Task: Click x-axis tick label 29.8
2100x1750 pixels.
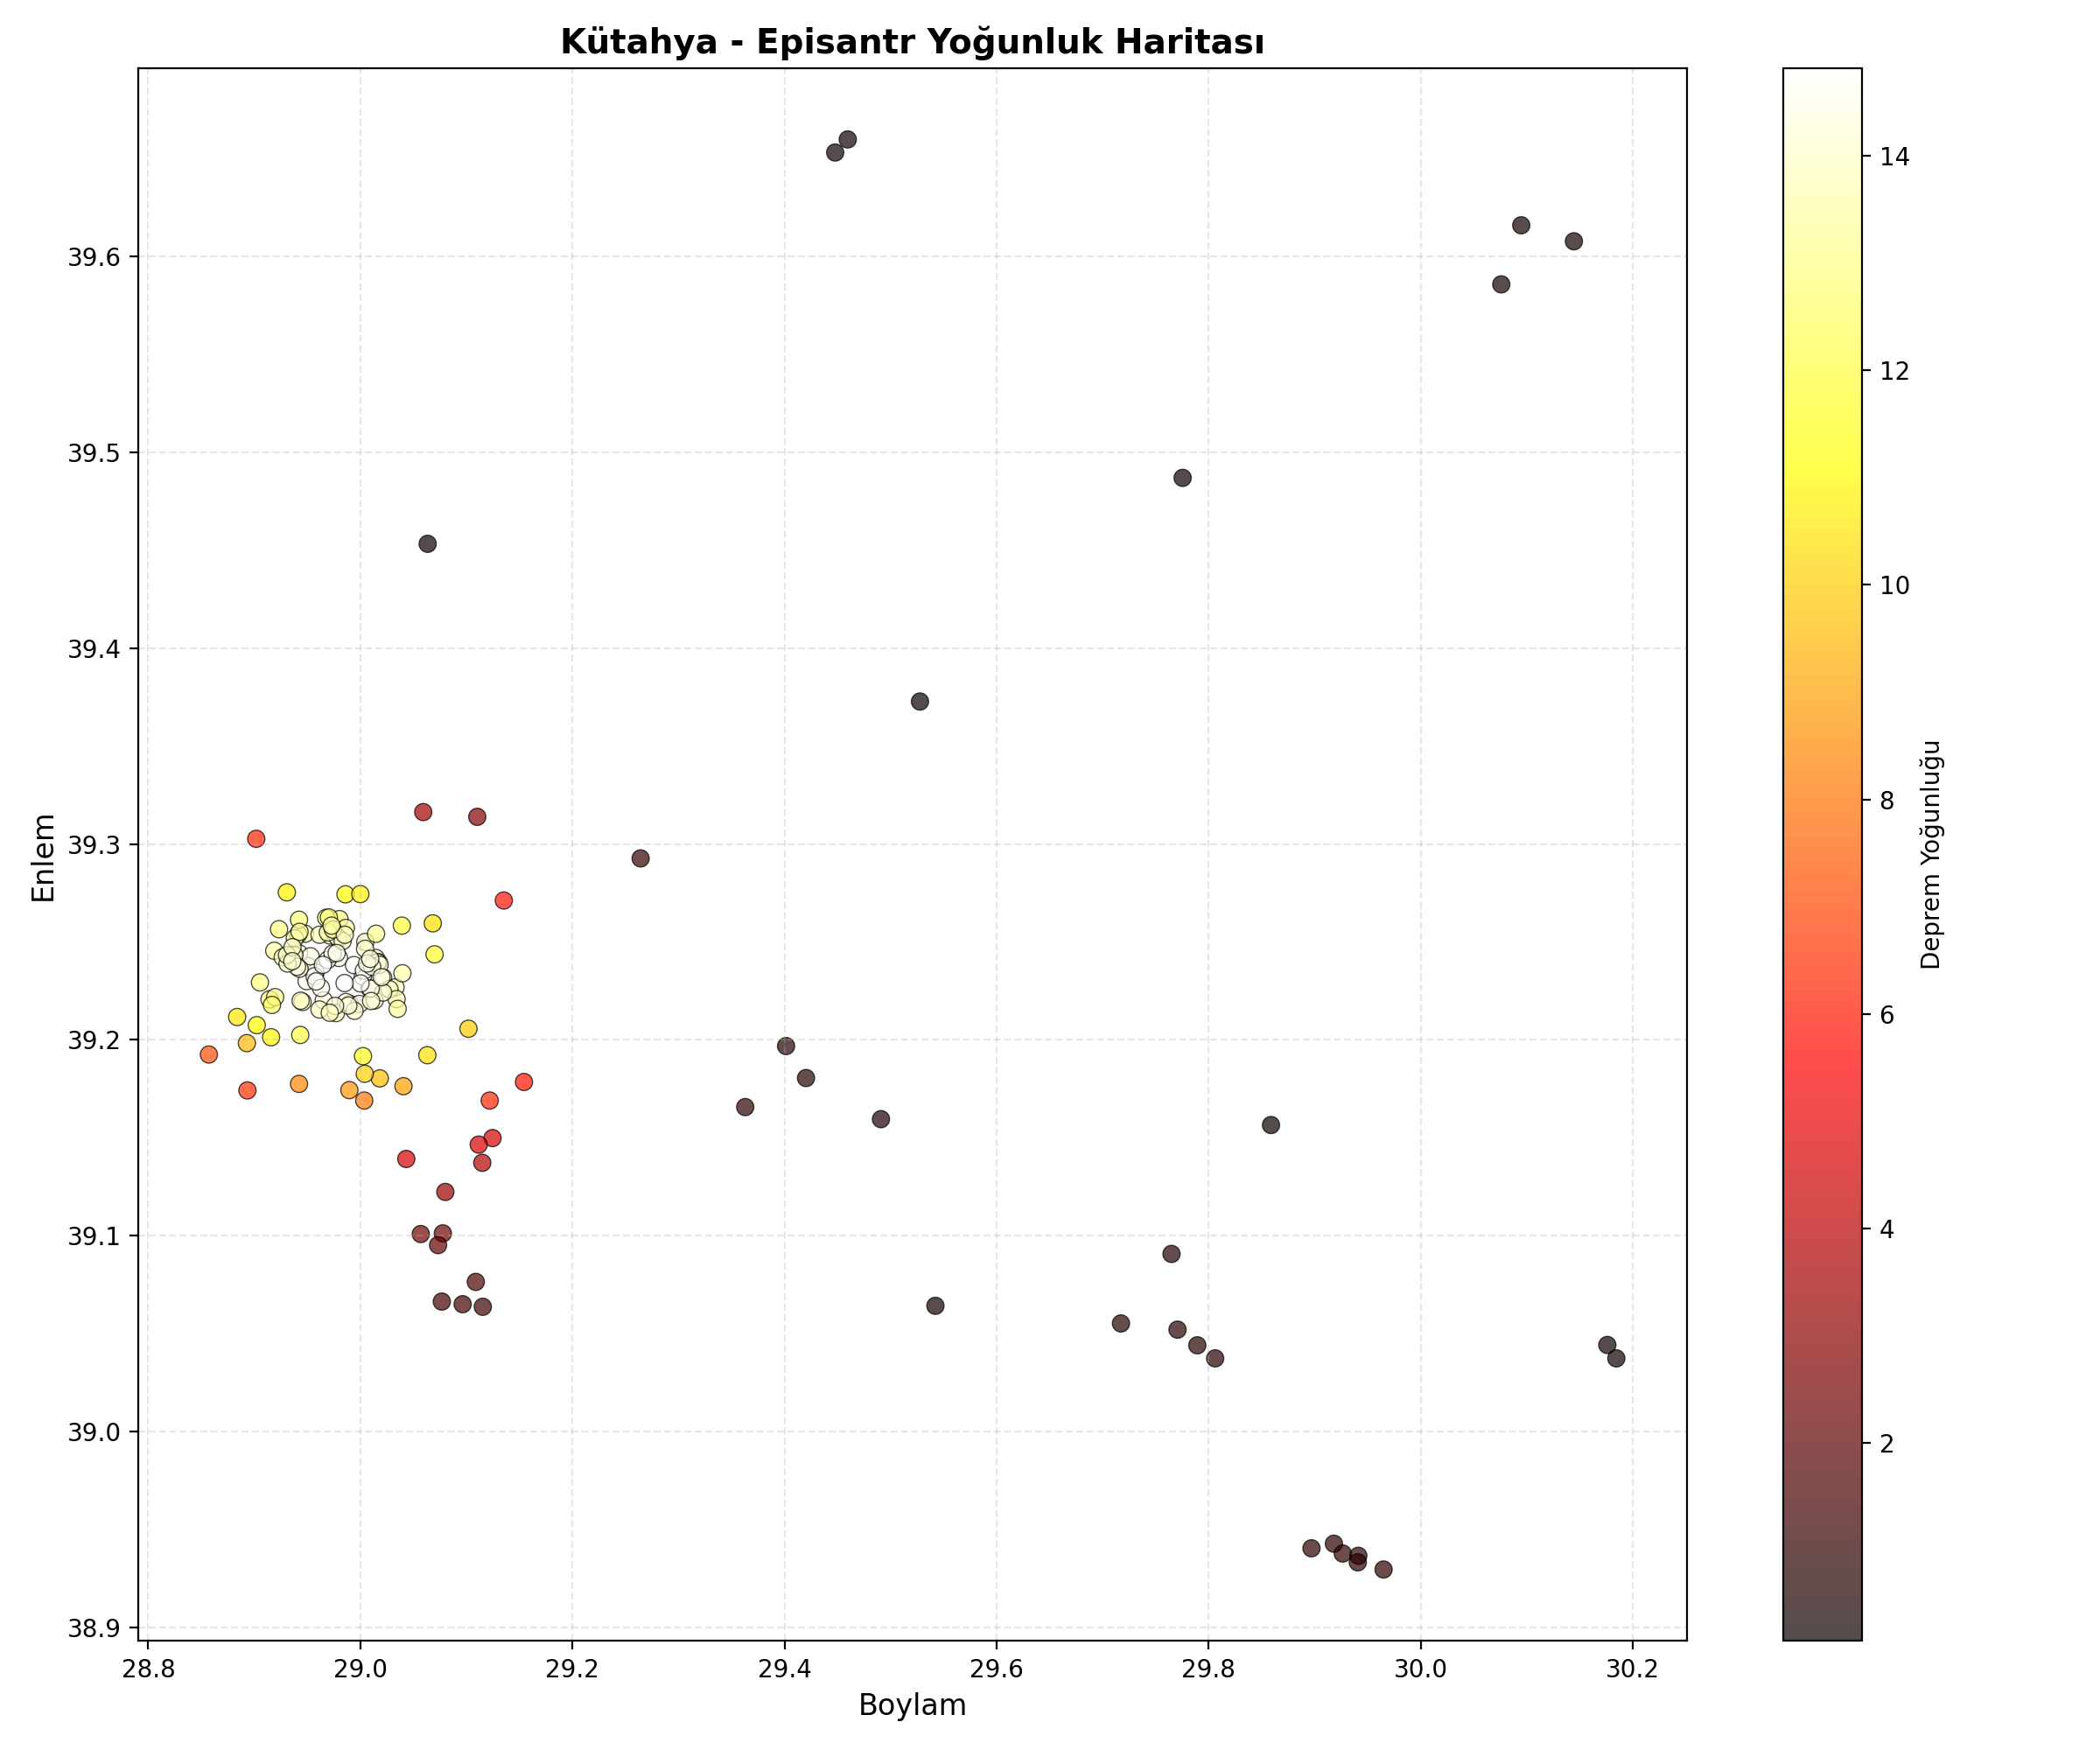Action: [x=1208, y=1667]
